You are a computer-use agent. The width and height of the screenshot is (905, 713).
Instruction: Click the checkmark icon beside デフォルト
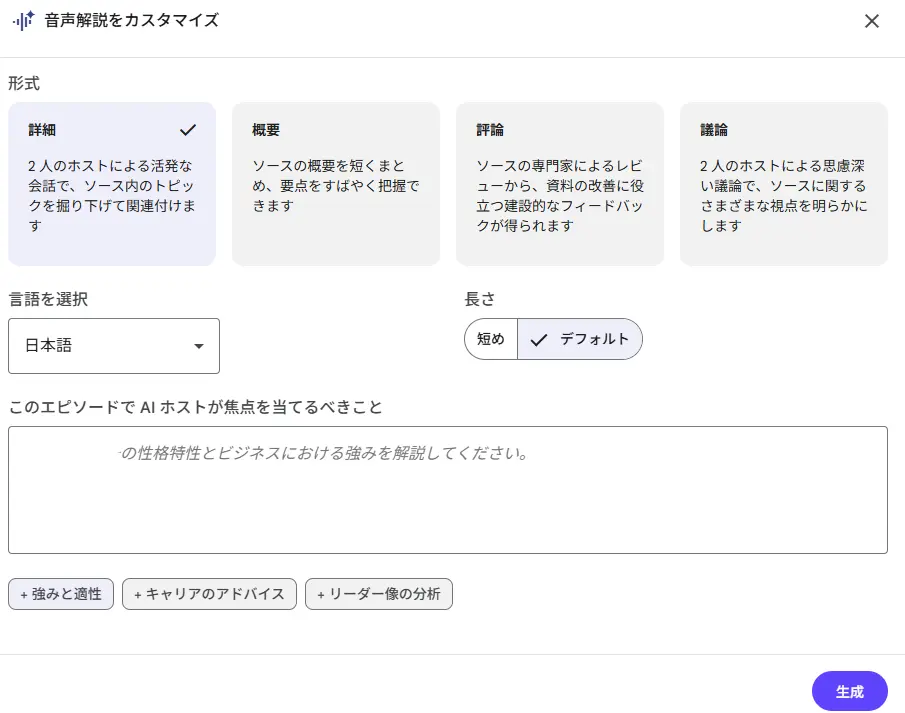pos(538,340)
